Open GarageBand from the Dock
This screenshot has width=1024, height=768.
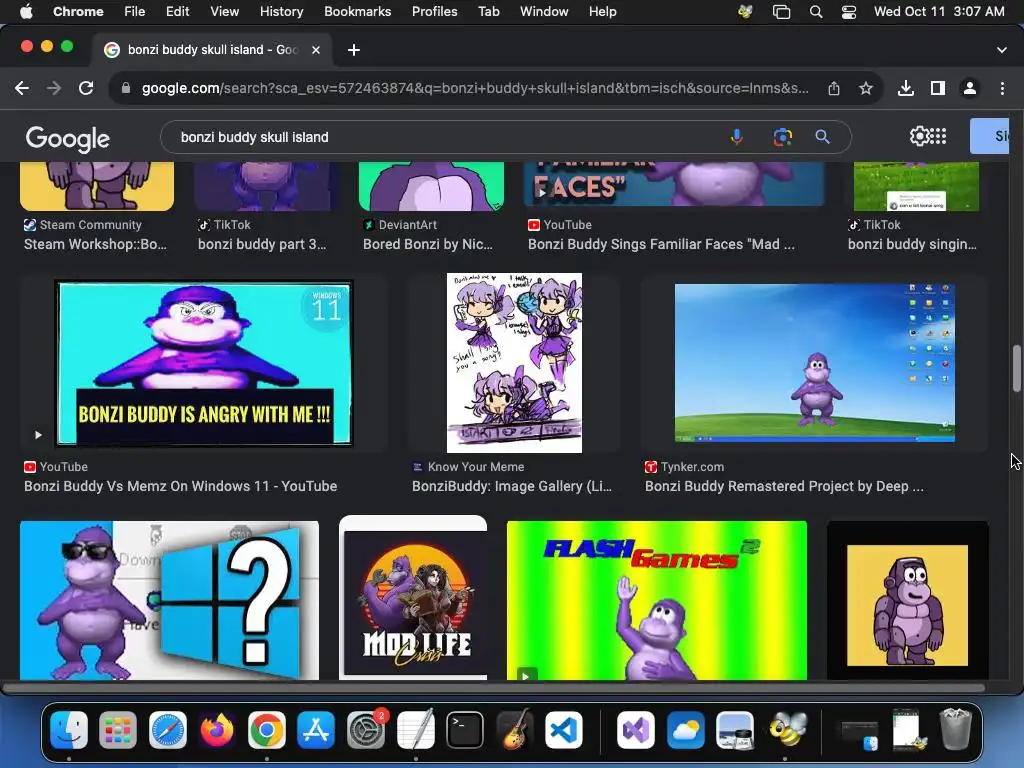coord(515,729)
